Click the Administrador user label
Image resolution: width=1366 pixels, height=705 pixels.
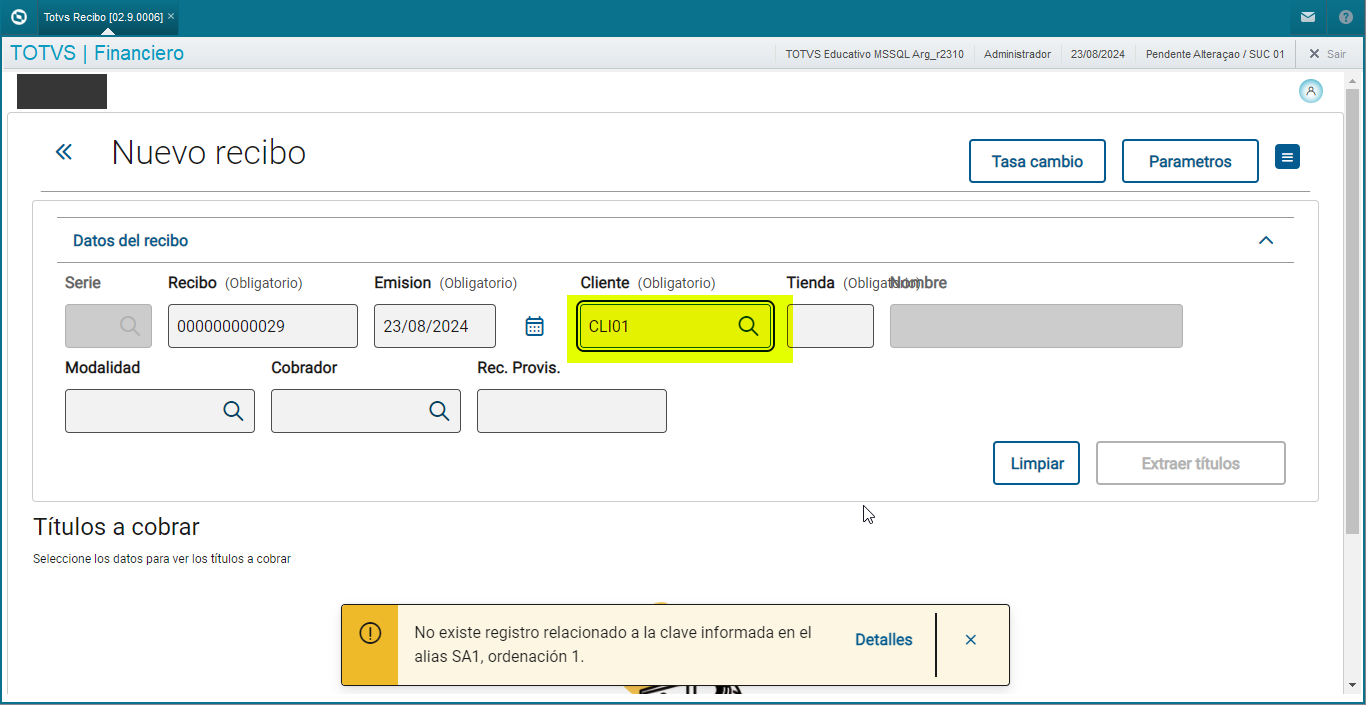click(1017, 54)
